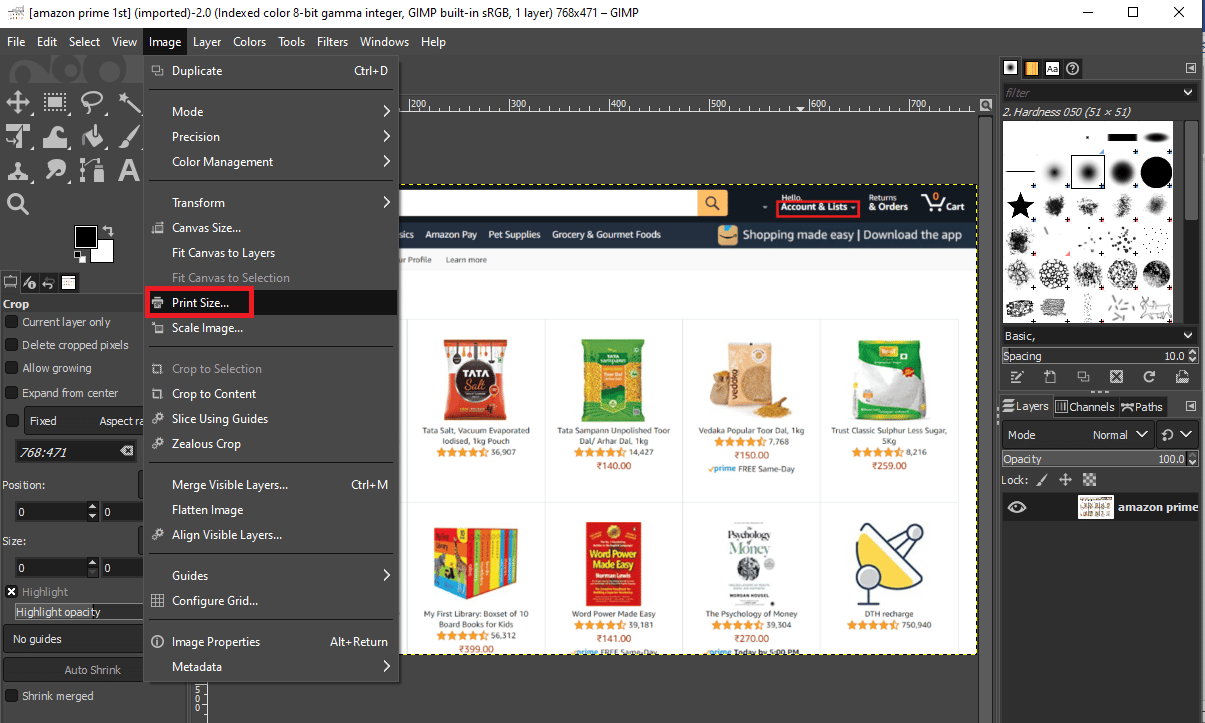Click the Delete brush icon
1205x723 pixels.
click(1116, 377)
